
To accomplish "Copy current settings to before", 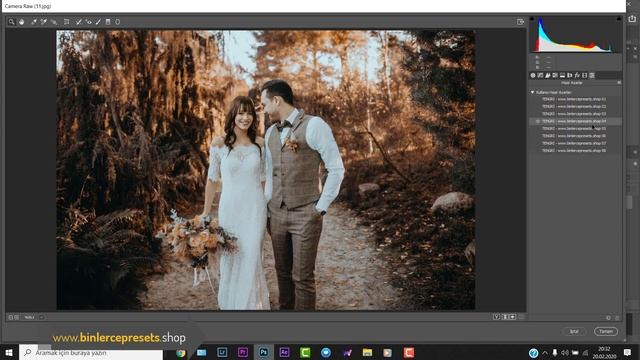I will pos(513,317).
